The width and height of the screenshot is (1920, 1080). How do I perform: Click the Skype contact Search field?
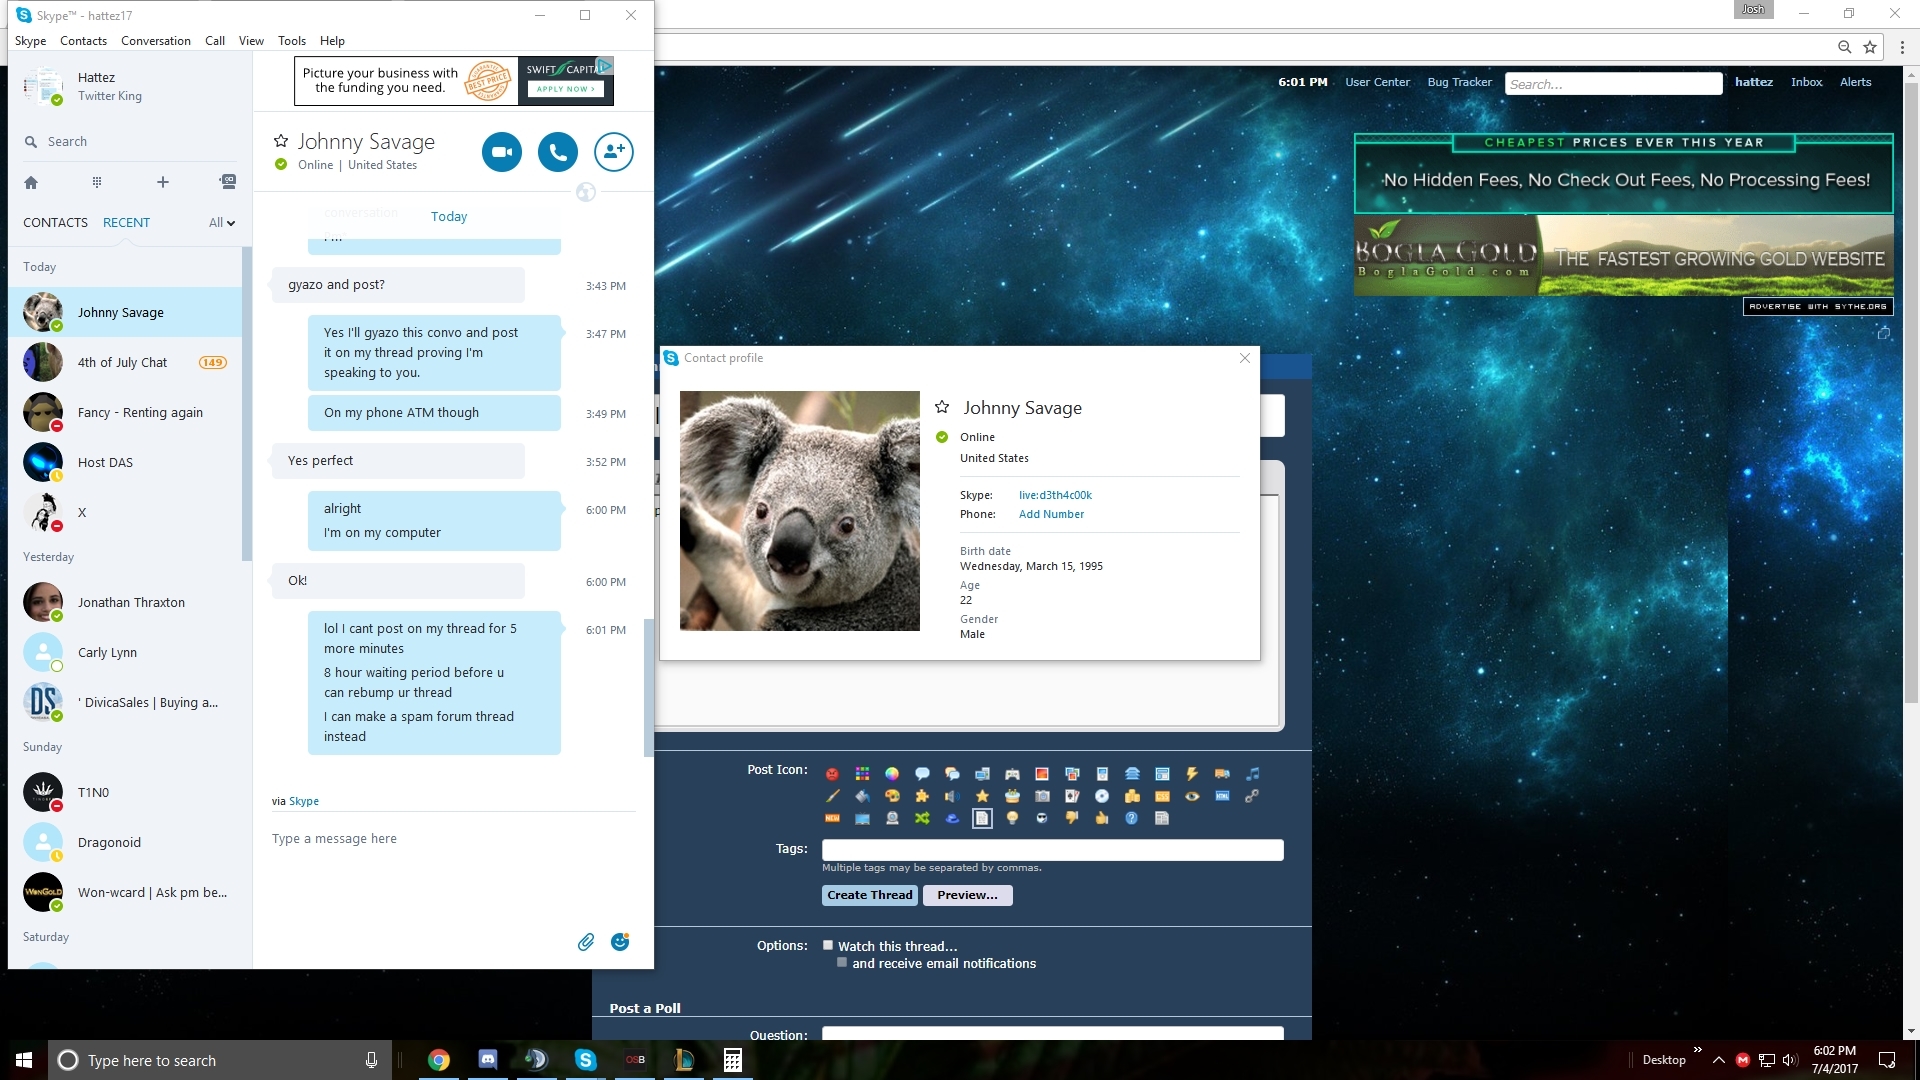coord(130,142)
